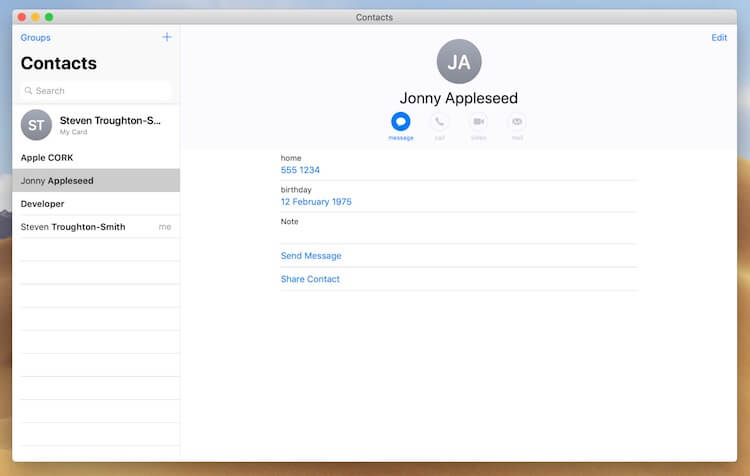Click the home number 555 1234

click(300, 170)
